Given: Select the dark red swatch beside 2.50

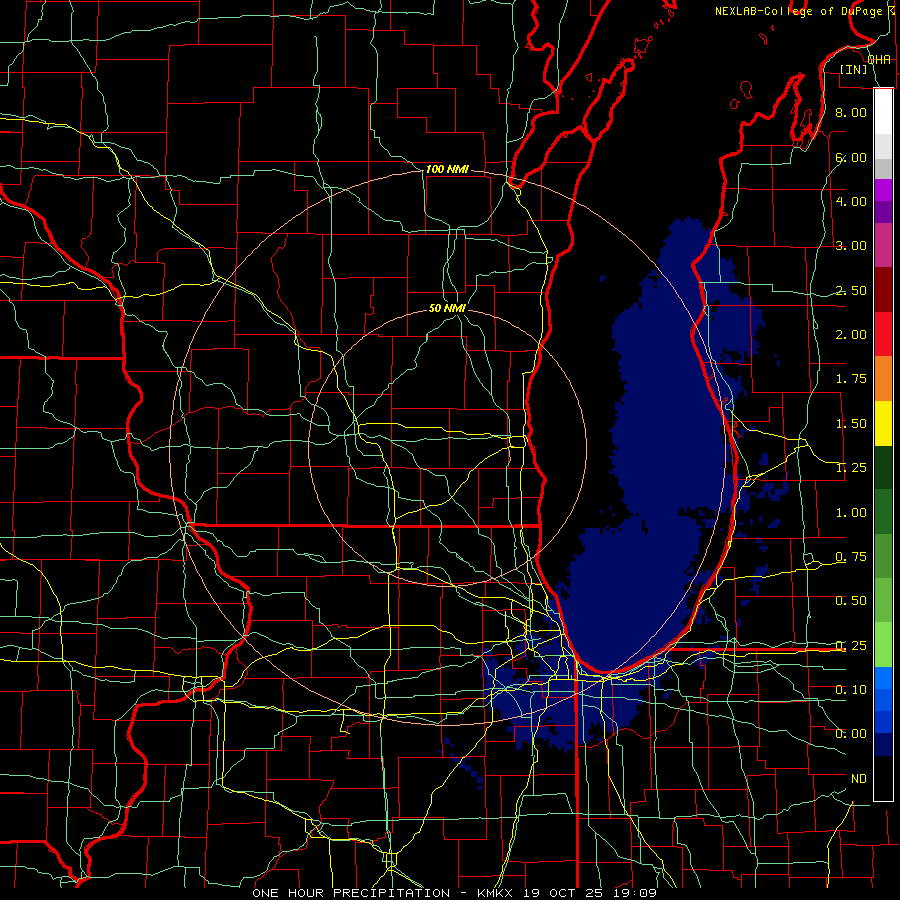Looking at the screenshot, I should click(x=883, y=290).
